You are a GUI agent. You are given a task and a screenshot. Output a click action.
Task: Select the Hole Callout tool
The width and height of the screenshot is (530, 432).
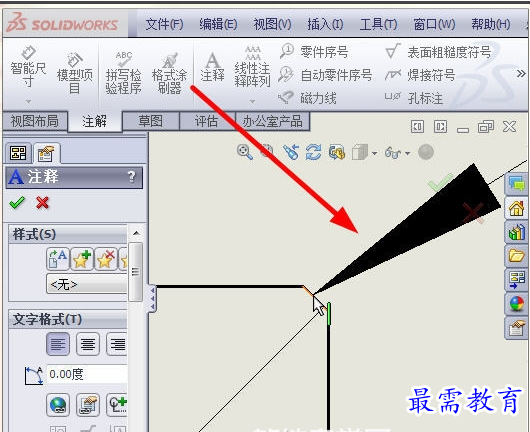coord(414,98)
